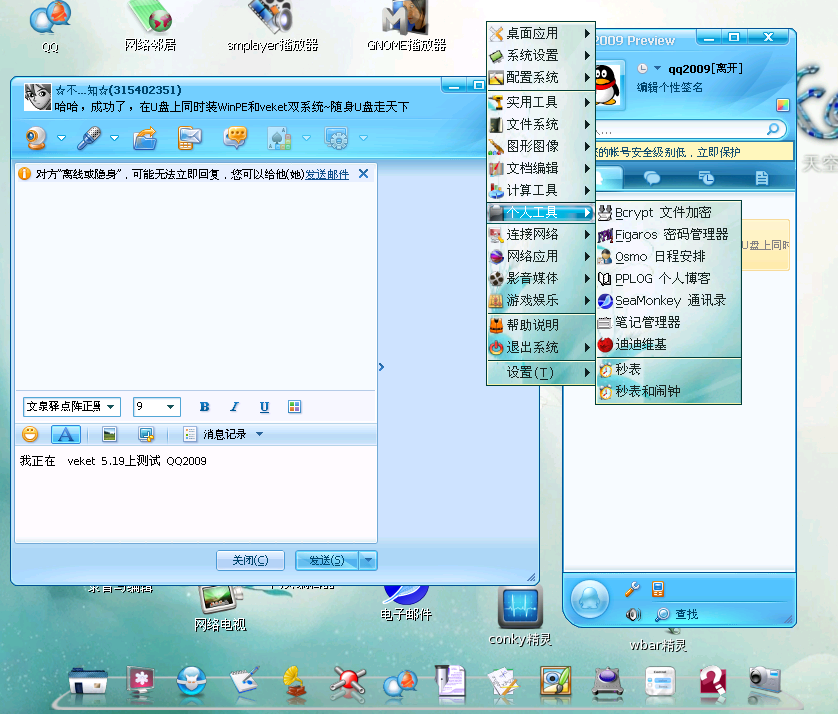Switch to the groups chat bubble tab
Screen dimensions: 838x714
pyautogui.click(x=652, y=178)
